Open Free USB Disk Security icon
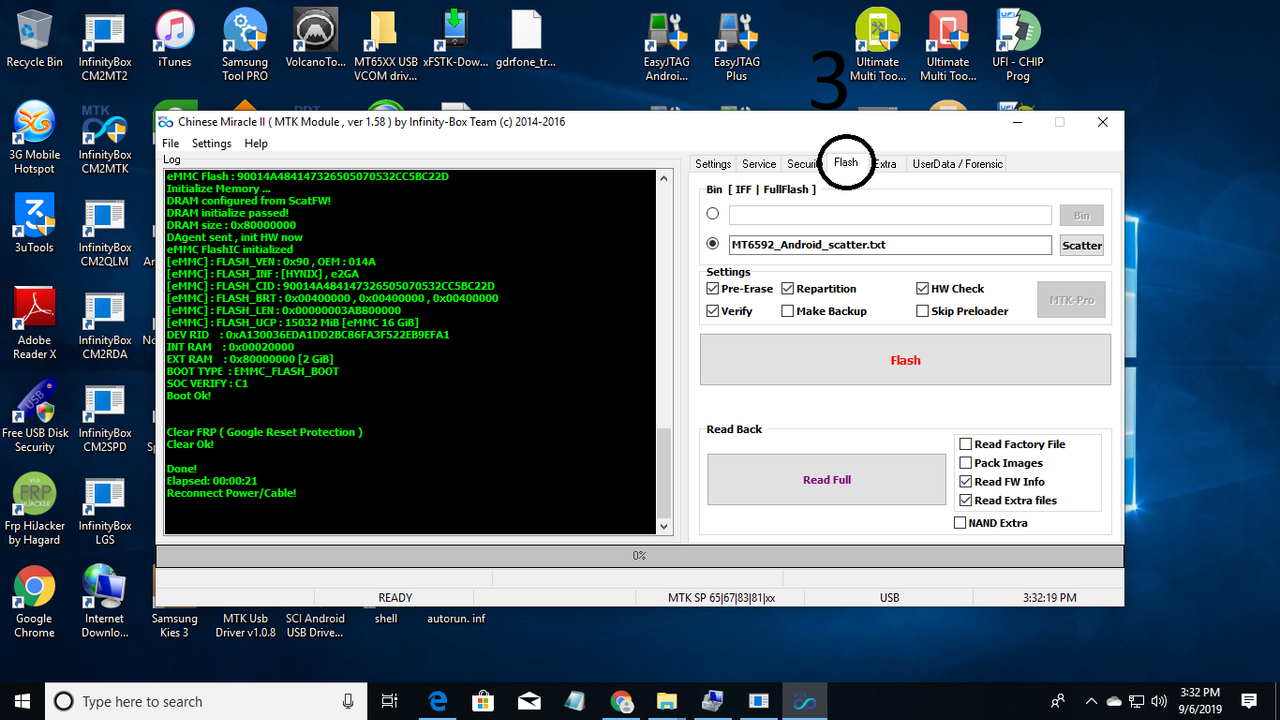 pyautogui.click(x=34, y=416)
